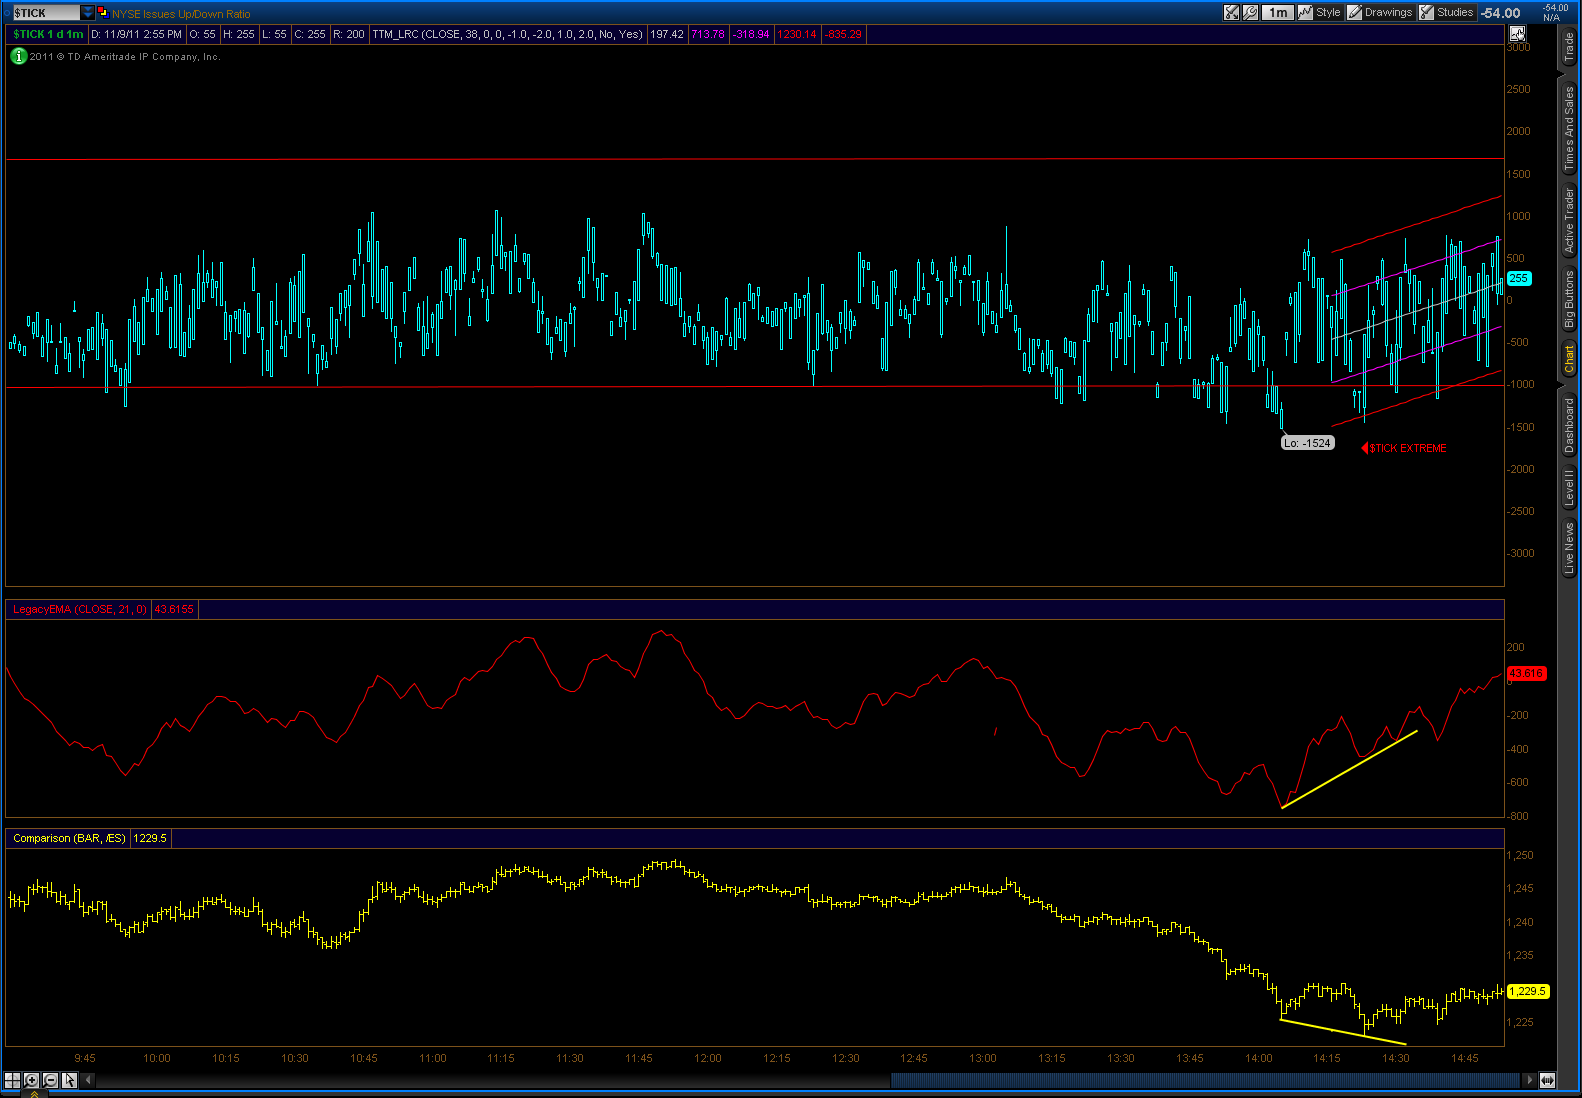The image size is (1582, 1098).
Task: Open the Live News side tab
Action: pyautogui.click(x=1569, y=548)
